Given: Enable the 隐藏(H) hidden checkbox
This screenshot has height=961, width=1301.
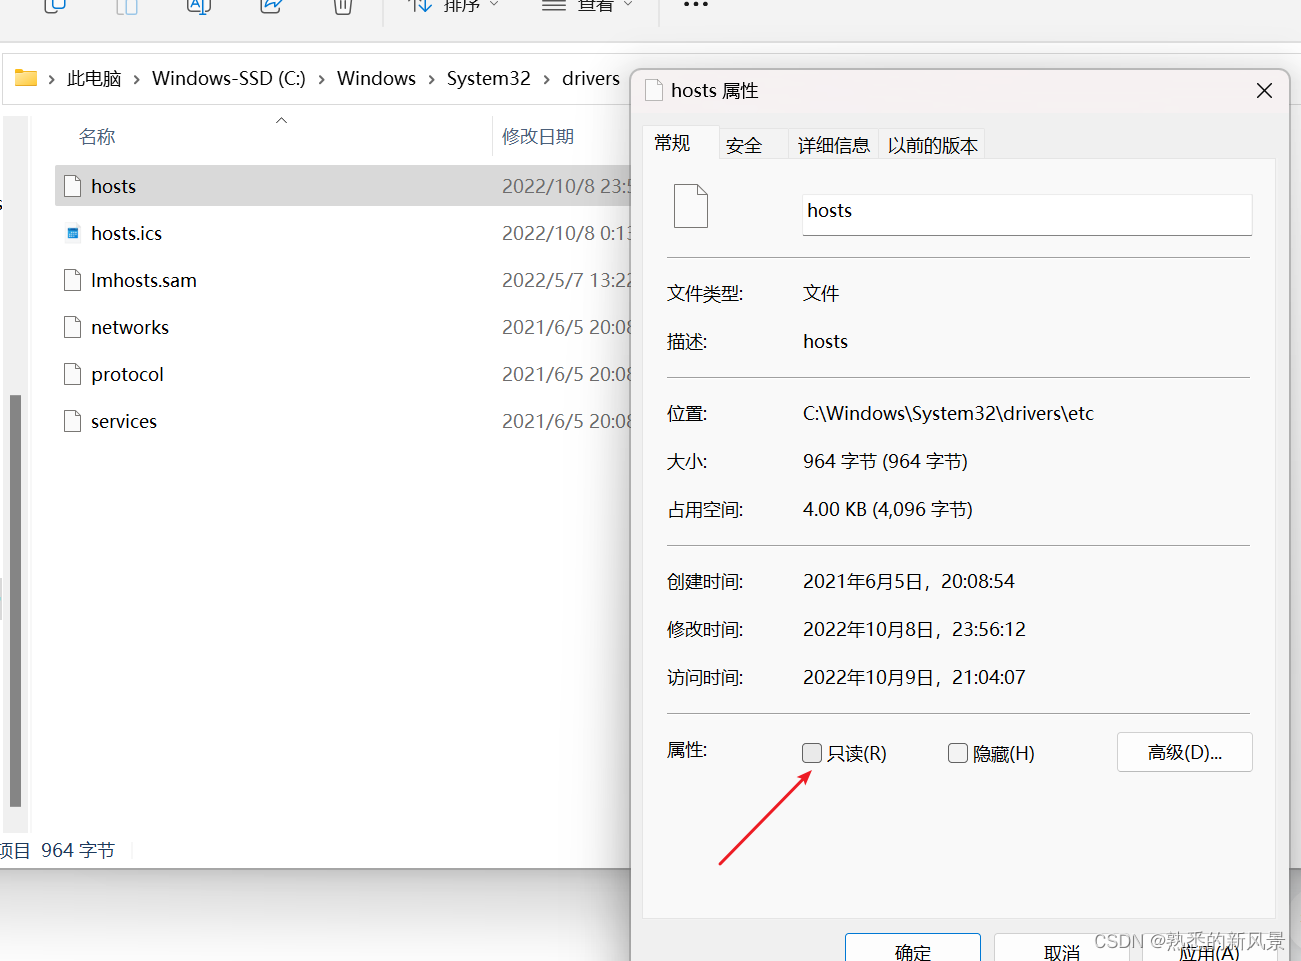Looking at the screenshot, I should [958, 753].
